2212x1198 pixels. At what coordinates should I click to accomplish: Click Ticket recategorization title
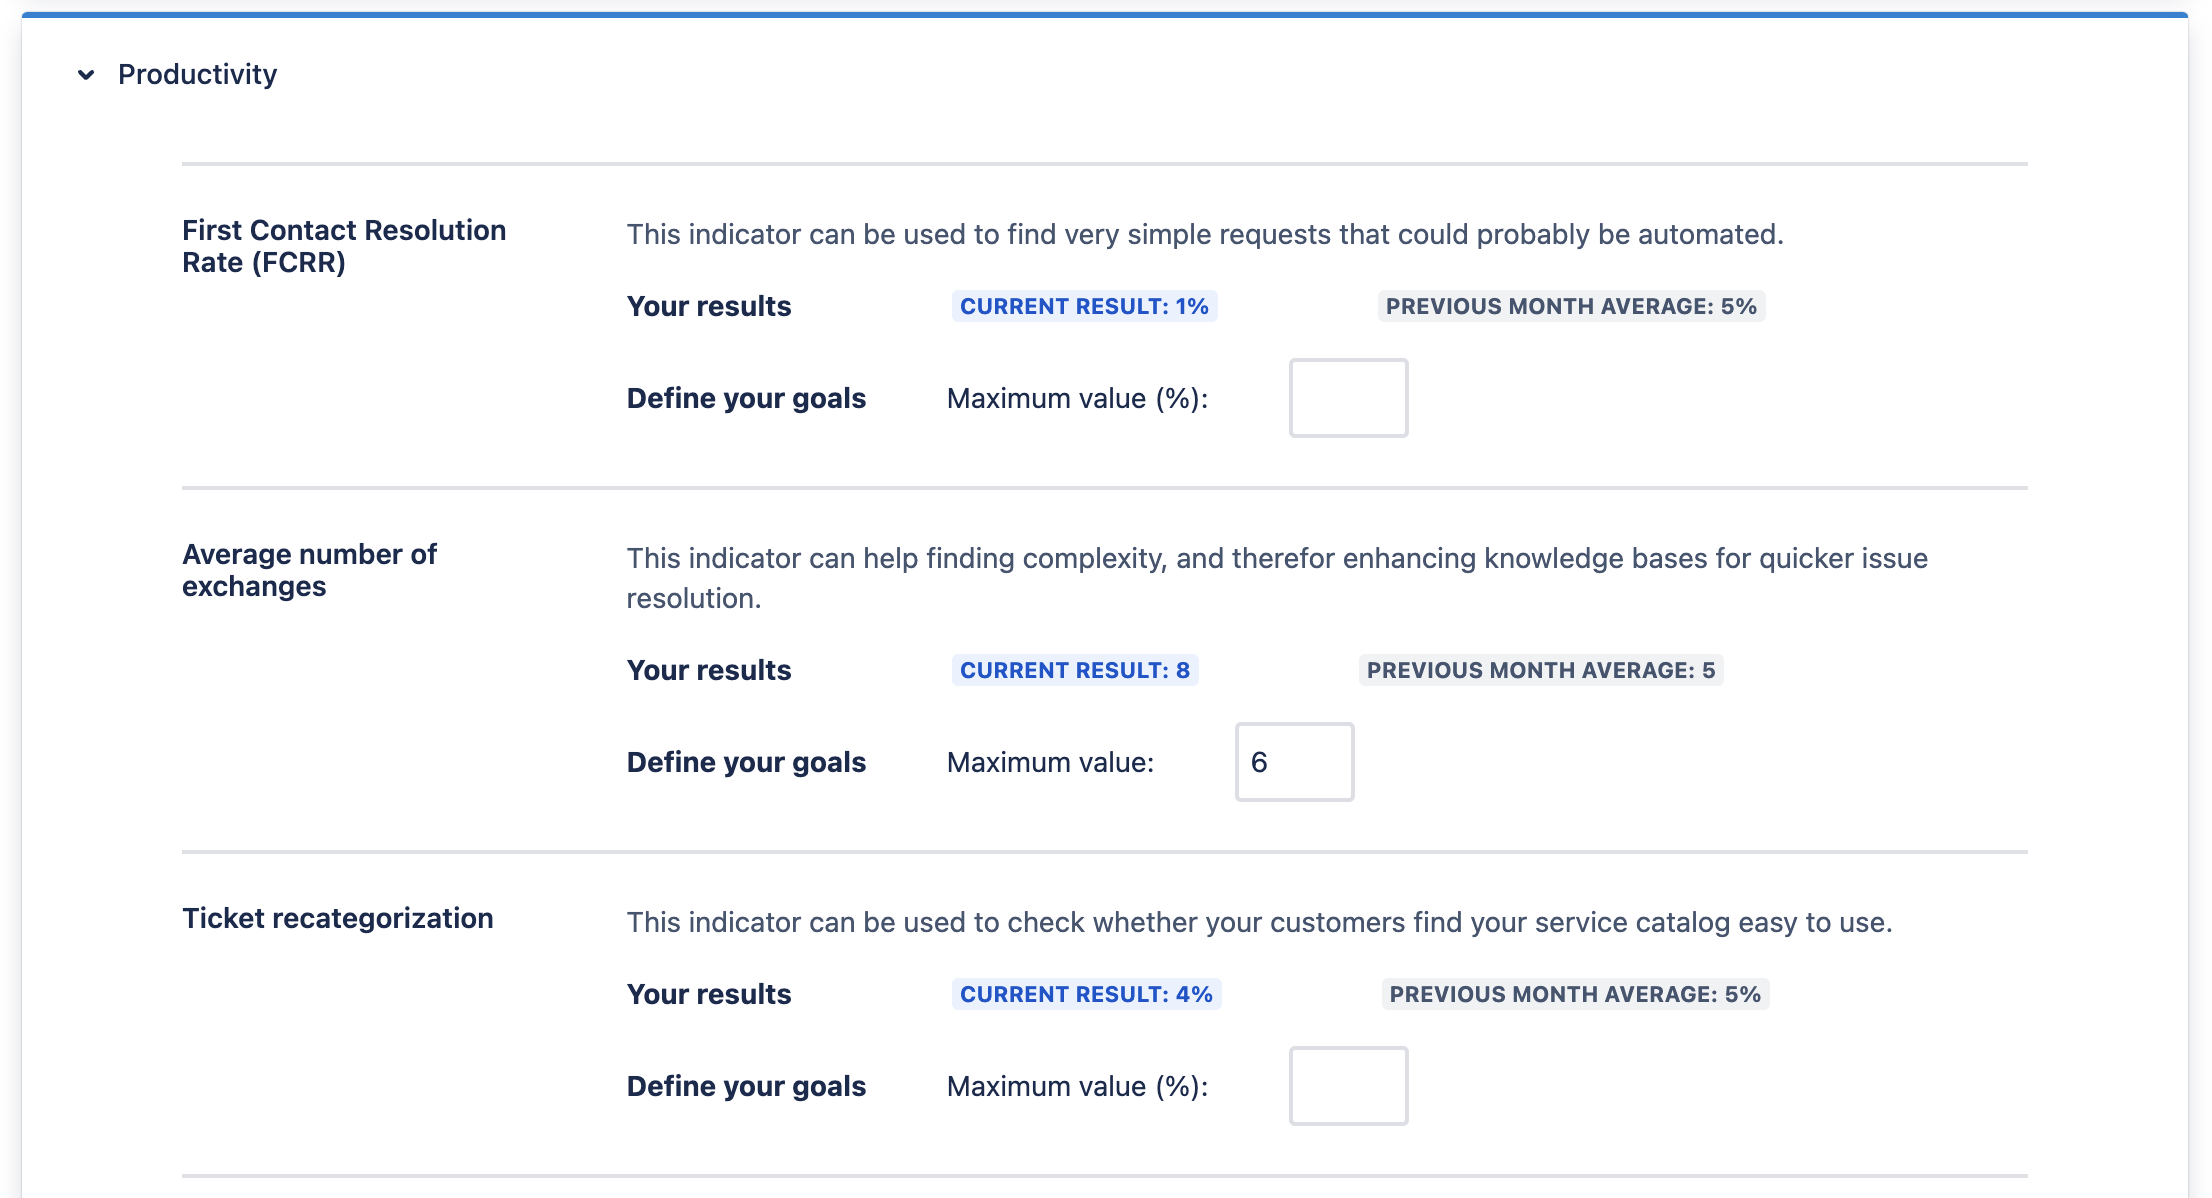coord(337,918)
